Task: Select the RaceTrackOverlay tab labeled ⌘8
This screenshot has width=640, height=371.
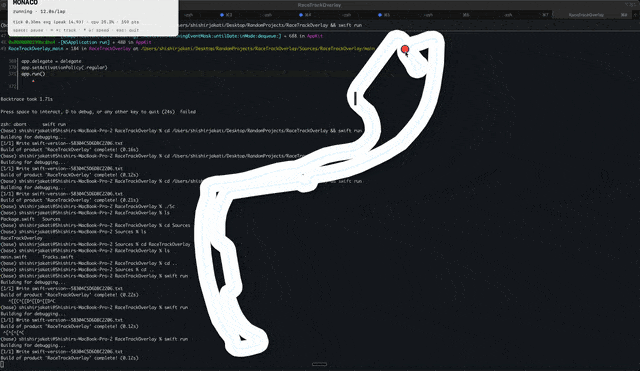Action: 592,15
